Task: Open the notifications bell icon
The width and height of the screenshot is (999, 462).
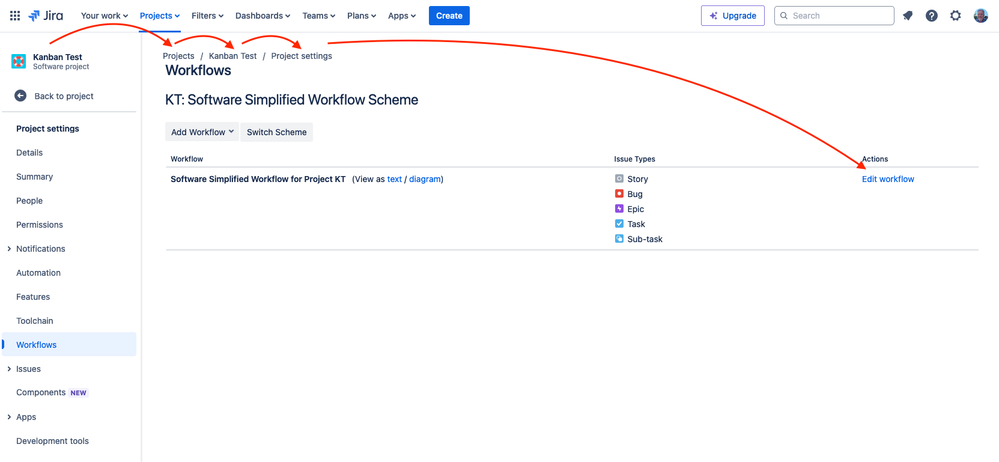Action: coord(908,16)
